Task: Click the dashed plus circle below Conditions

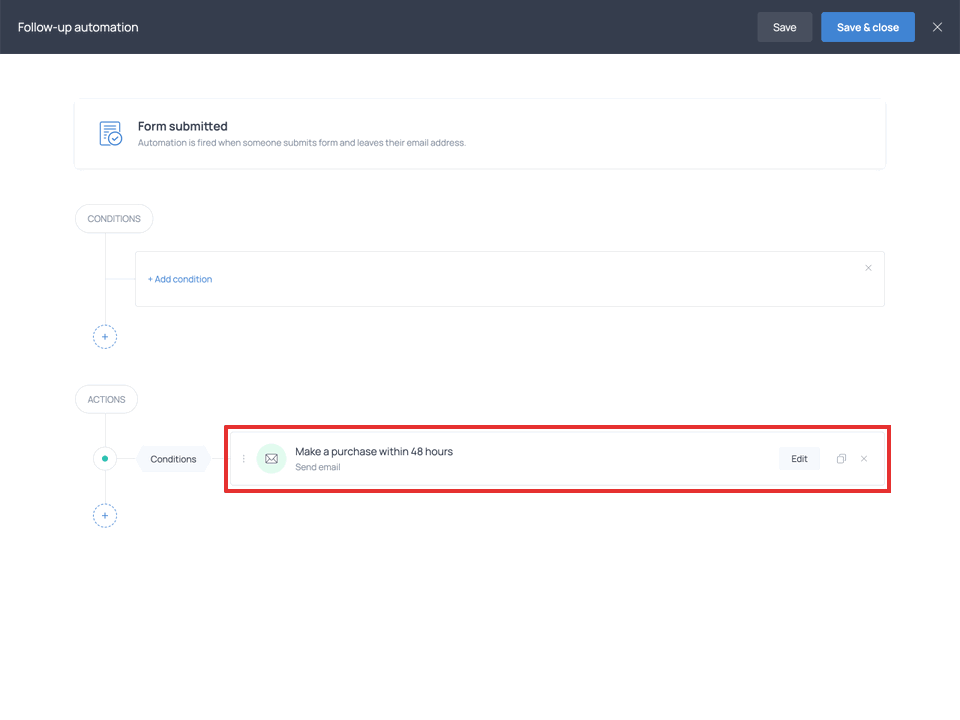Action: point(105,337)
